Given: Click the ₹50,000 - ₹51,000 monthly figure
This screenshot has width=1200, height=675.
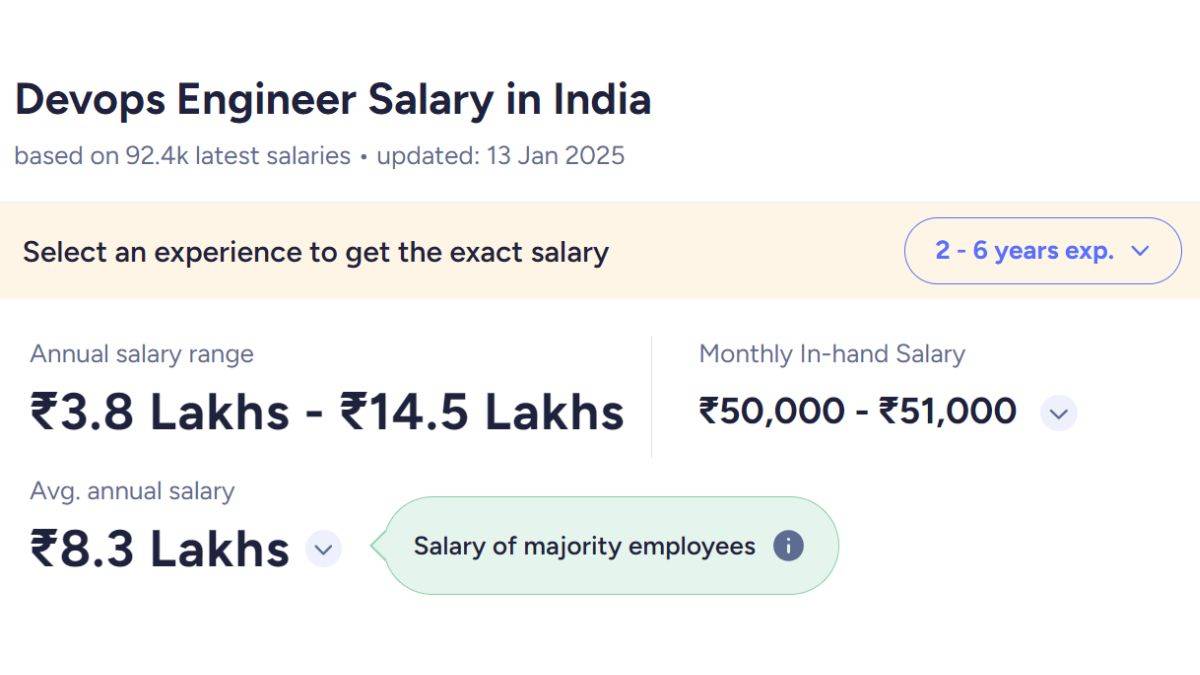Looking at the screenshot, I should [x=857, y=410].
